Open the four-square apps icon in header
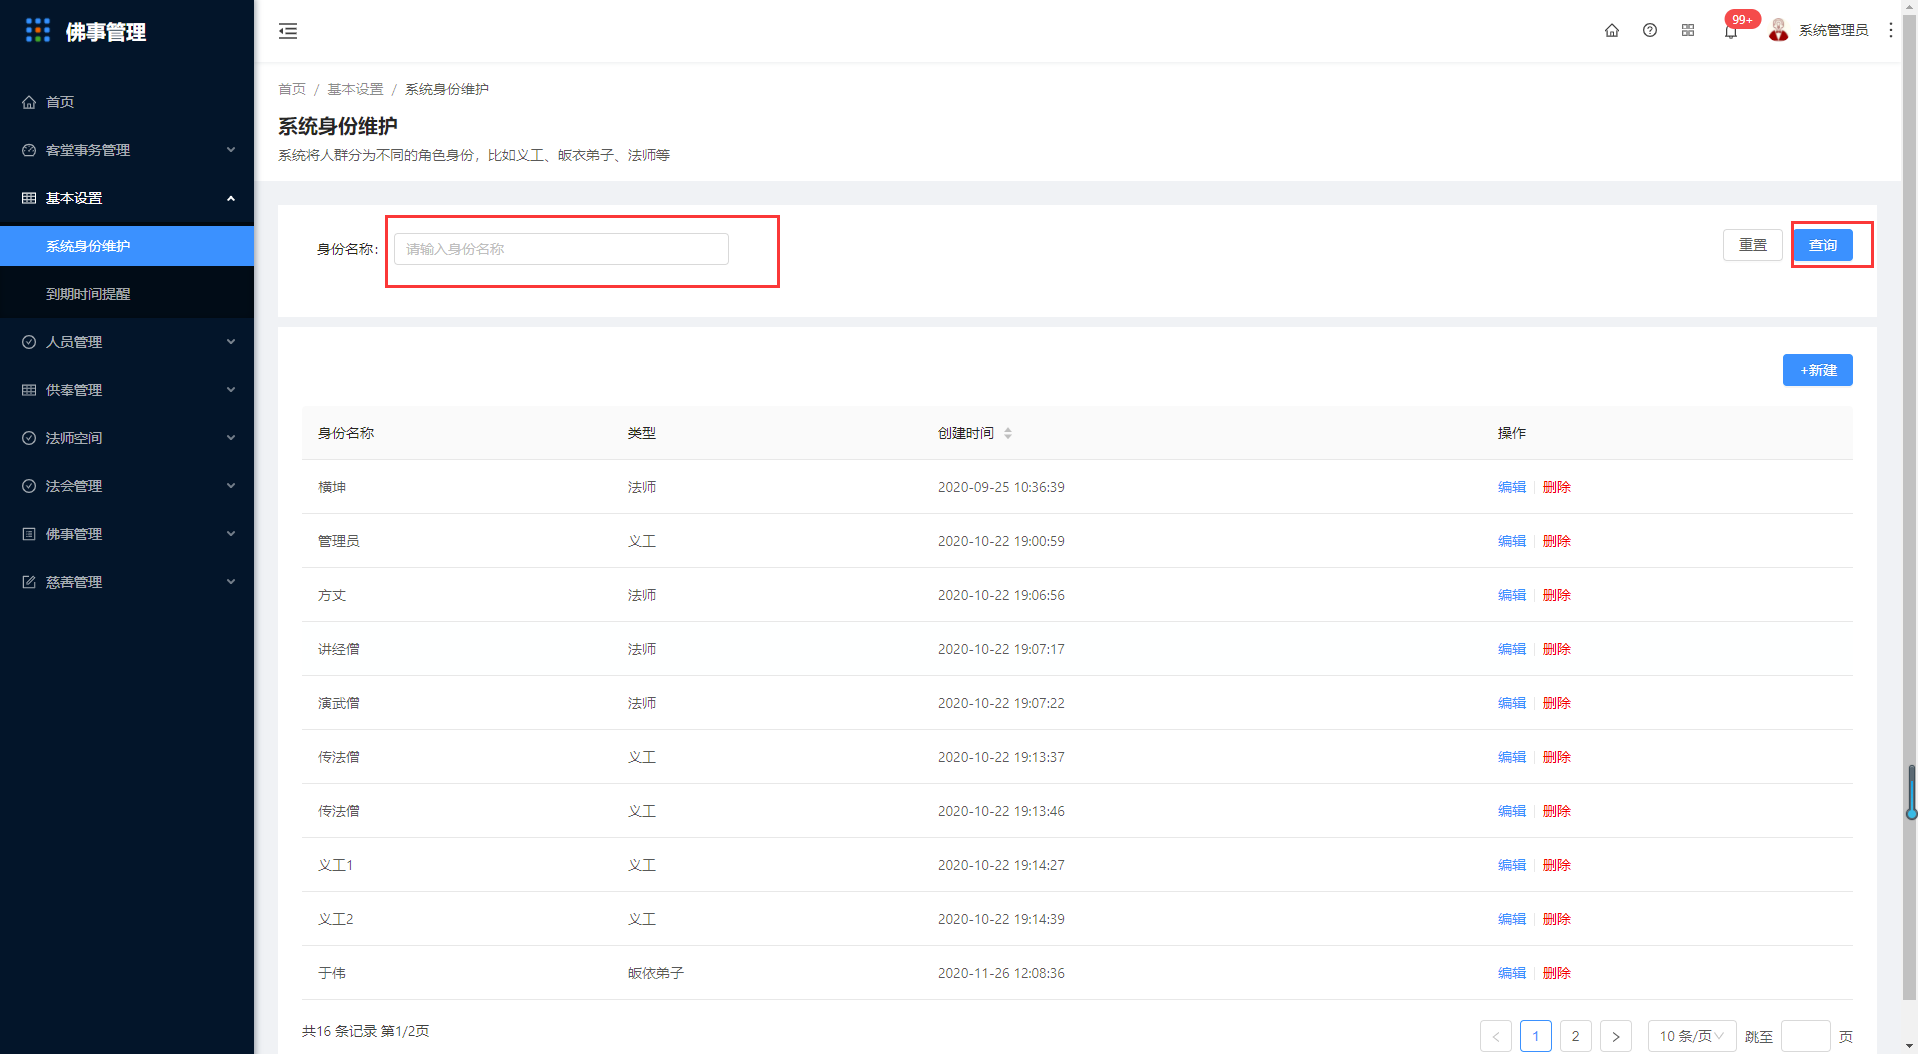The height and width of the screenshot is (1054, 1918). (x=1688, y=30)
